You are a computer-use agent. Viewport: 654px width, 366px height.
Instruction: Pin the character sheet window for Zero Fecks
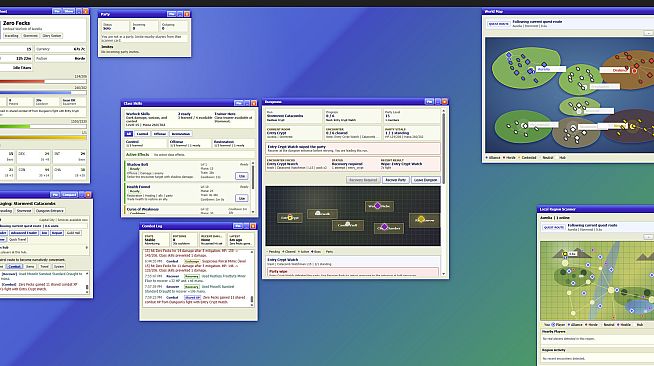click(57, 11)
